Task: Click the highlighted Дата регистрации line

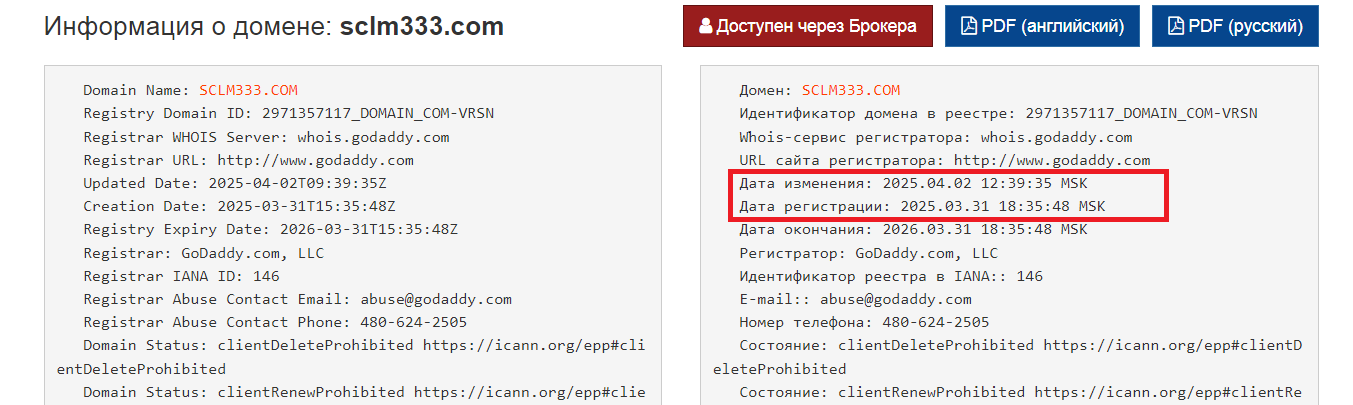Action: point(922,206)
